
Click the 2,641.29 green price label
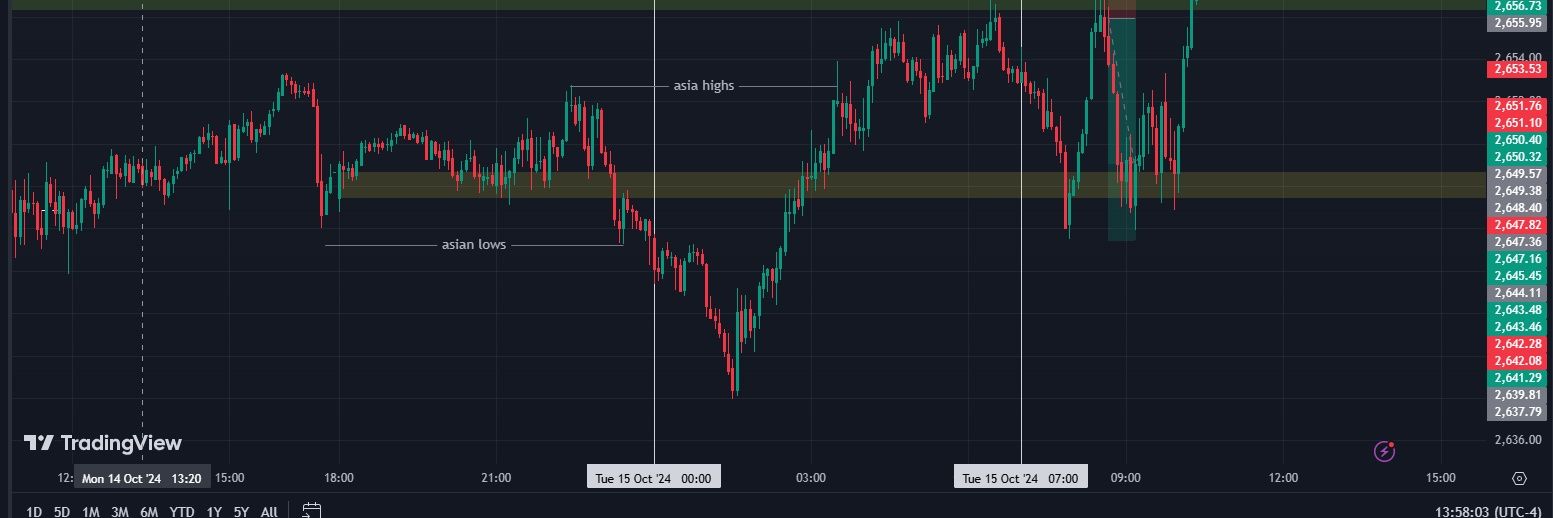point(1518,377)
